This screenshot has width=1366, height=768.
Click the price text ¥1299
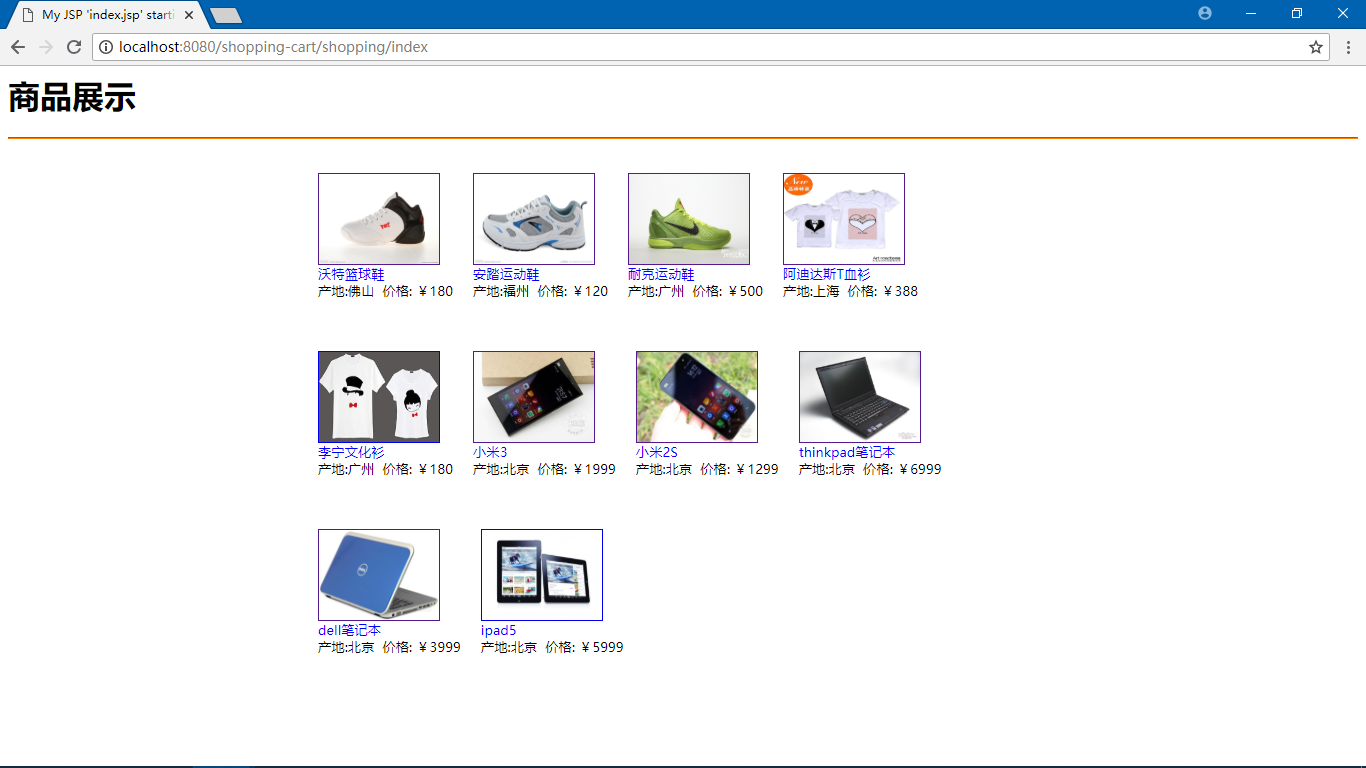(x=756, y=469)
